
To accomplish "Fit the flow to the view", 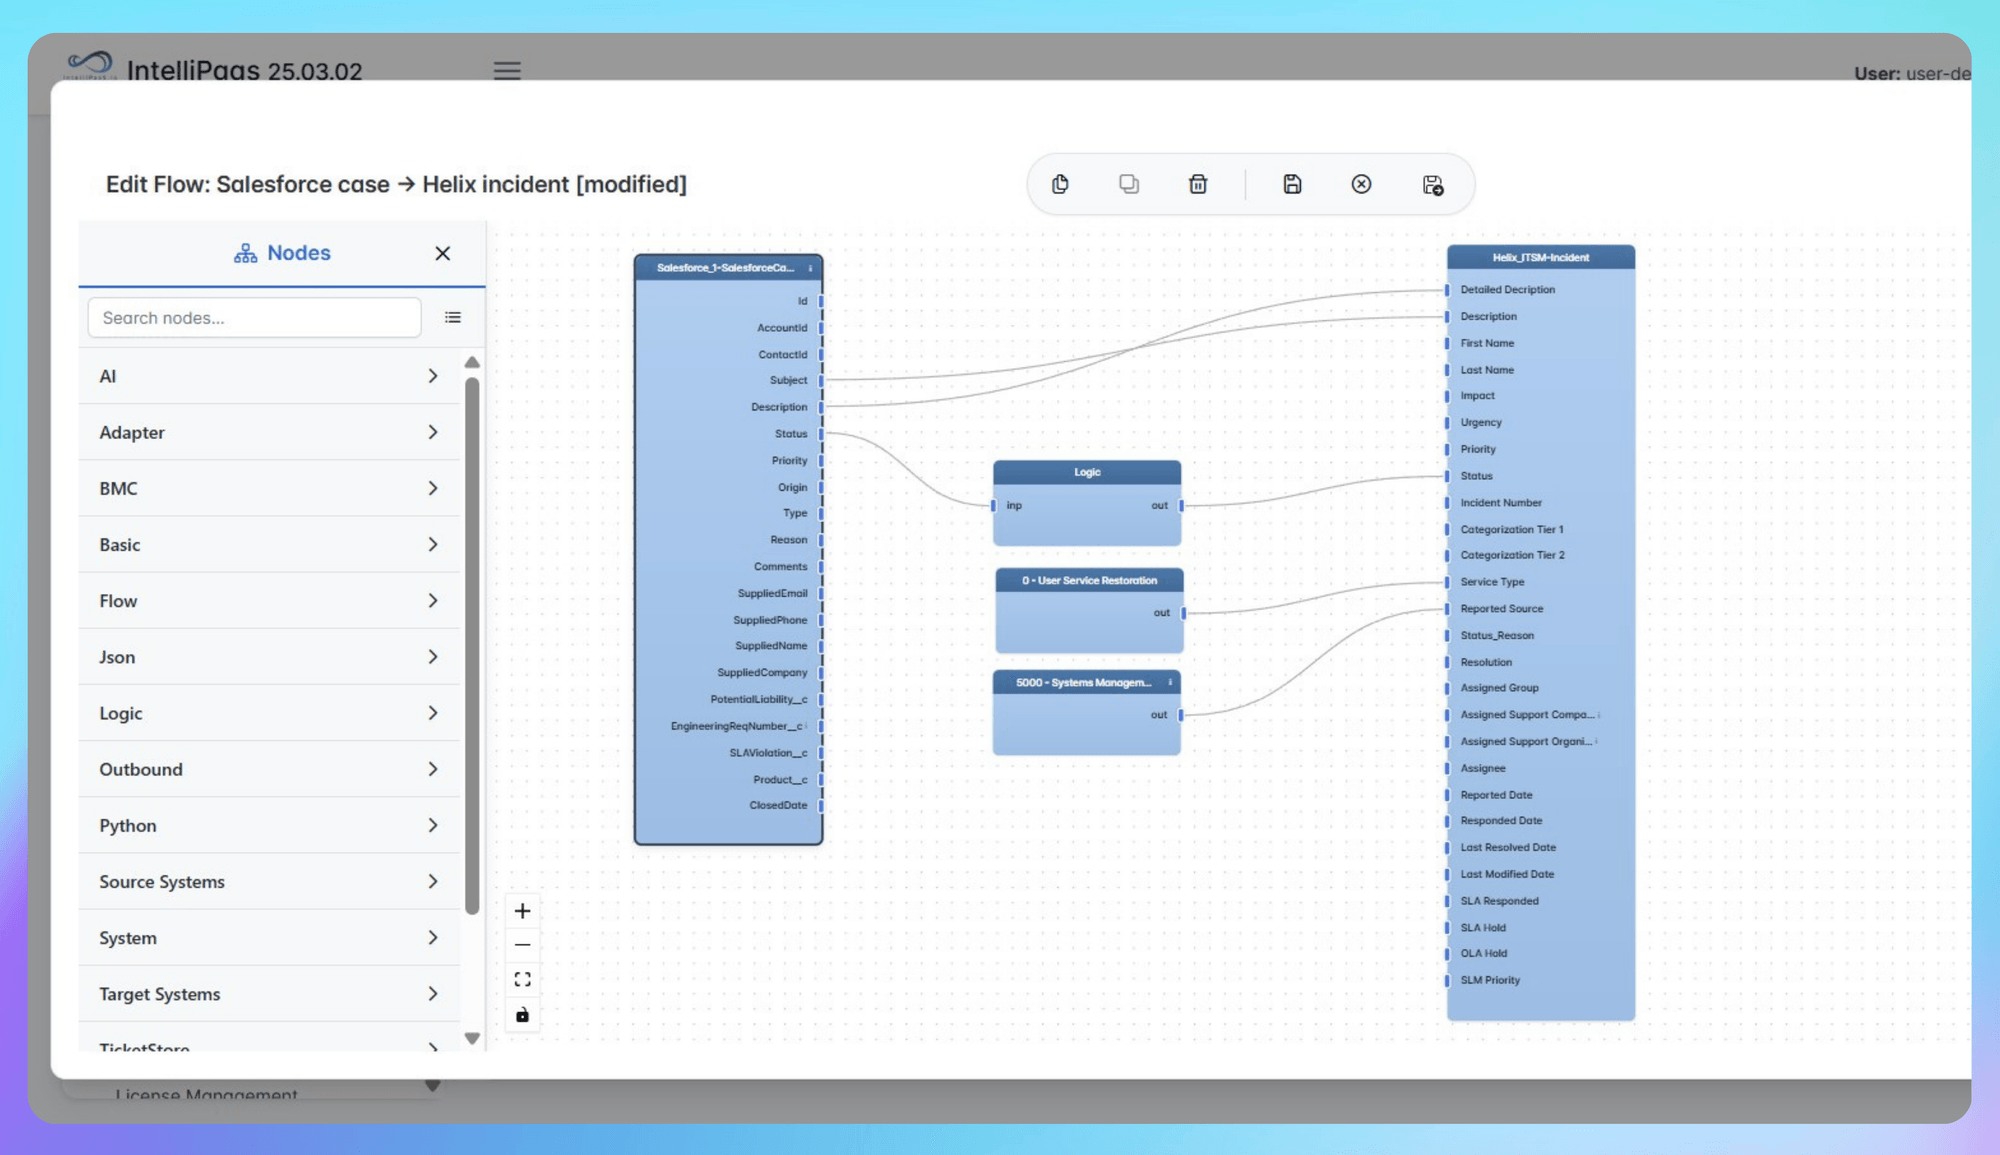I will (x=522, y=978).
